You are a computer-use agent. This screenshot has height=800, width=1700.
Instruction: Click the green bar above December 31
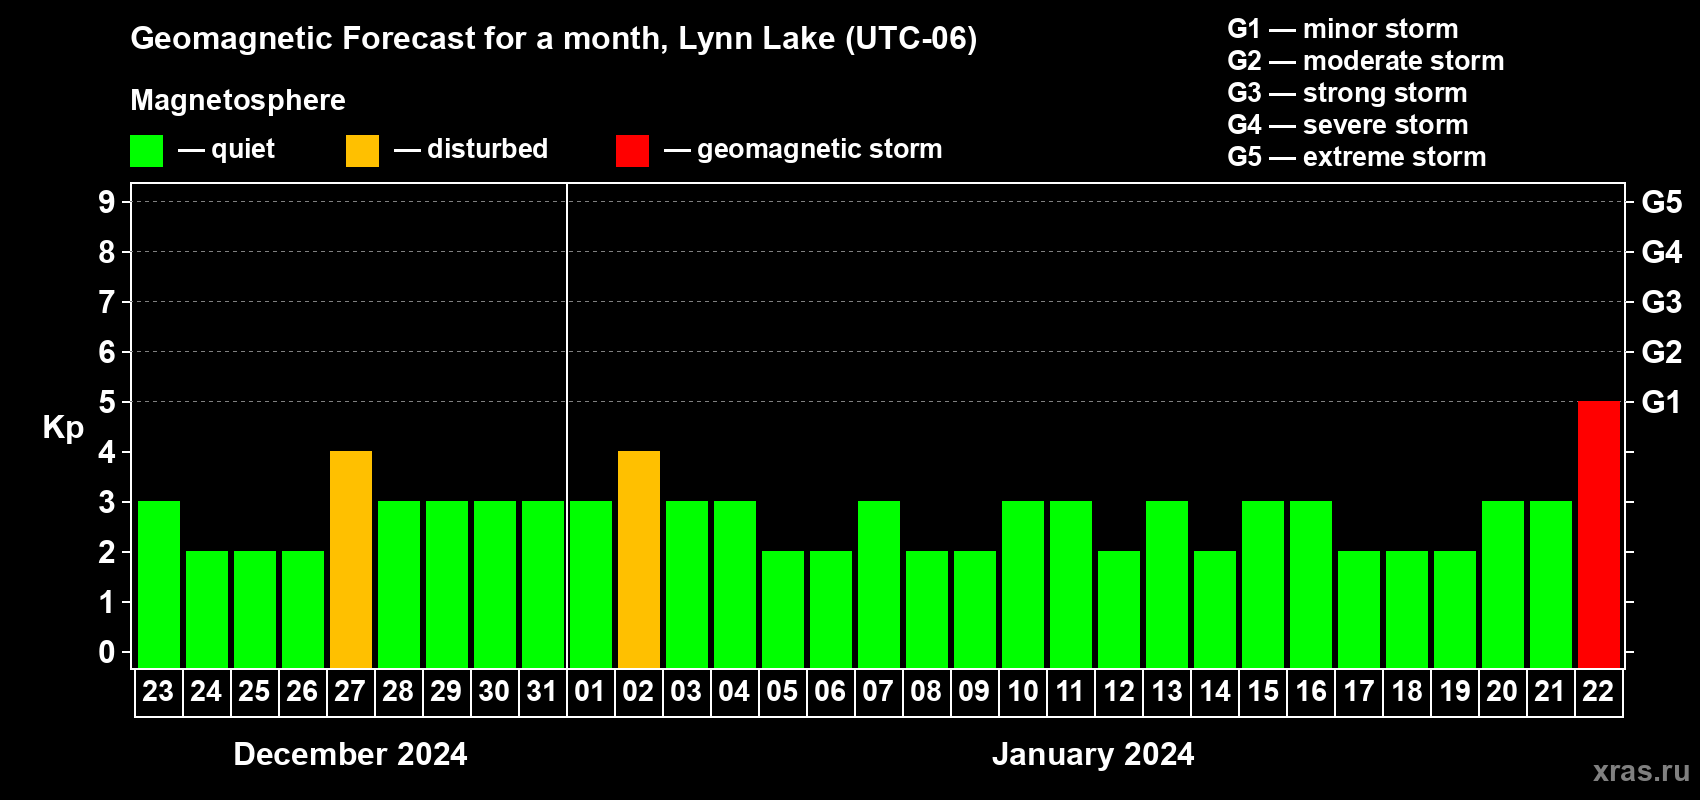click(x=543, y=584)
